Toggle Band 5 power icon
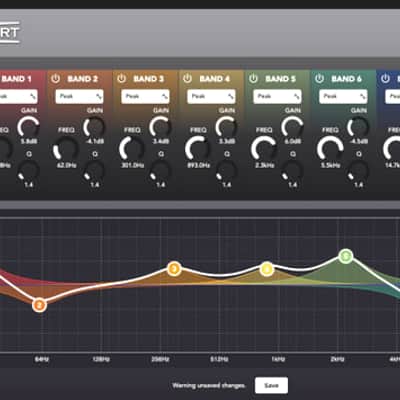The image size is (400, 400). tap(253, 79)
